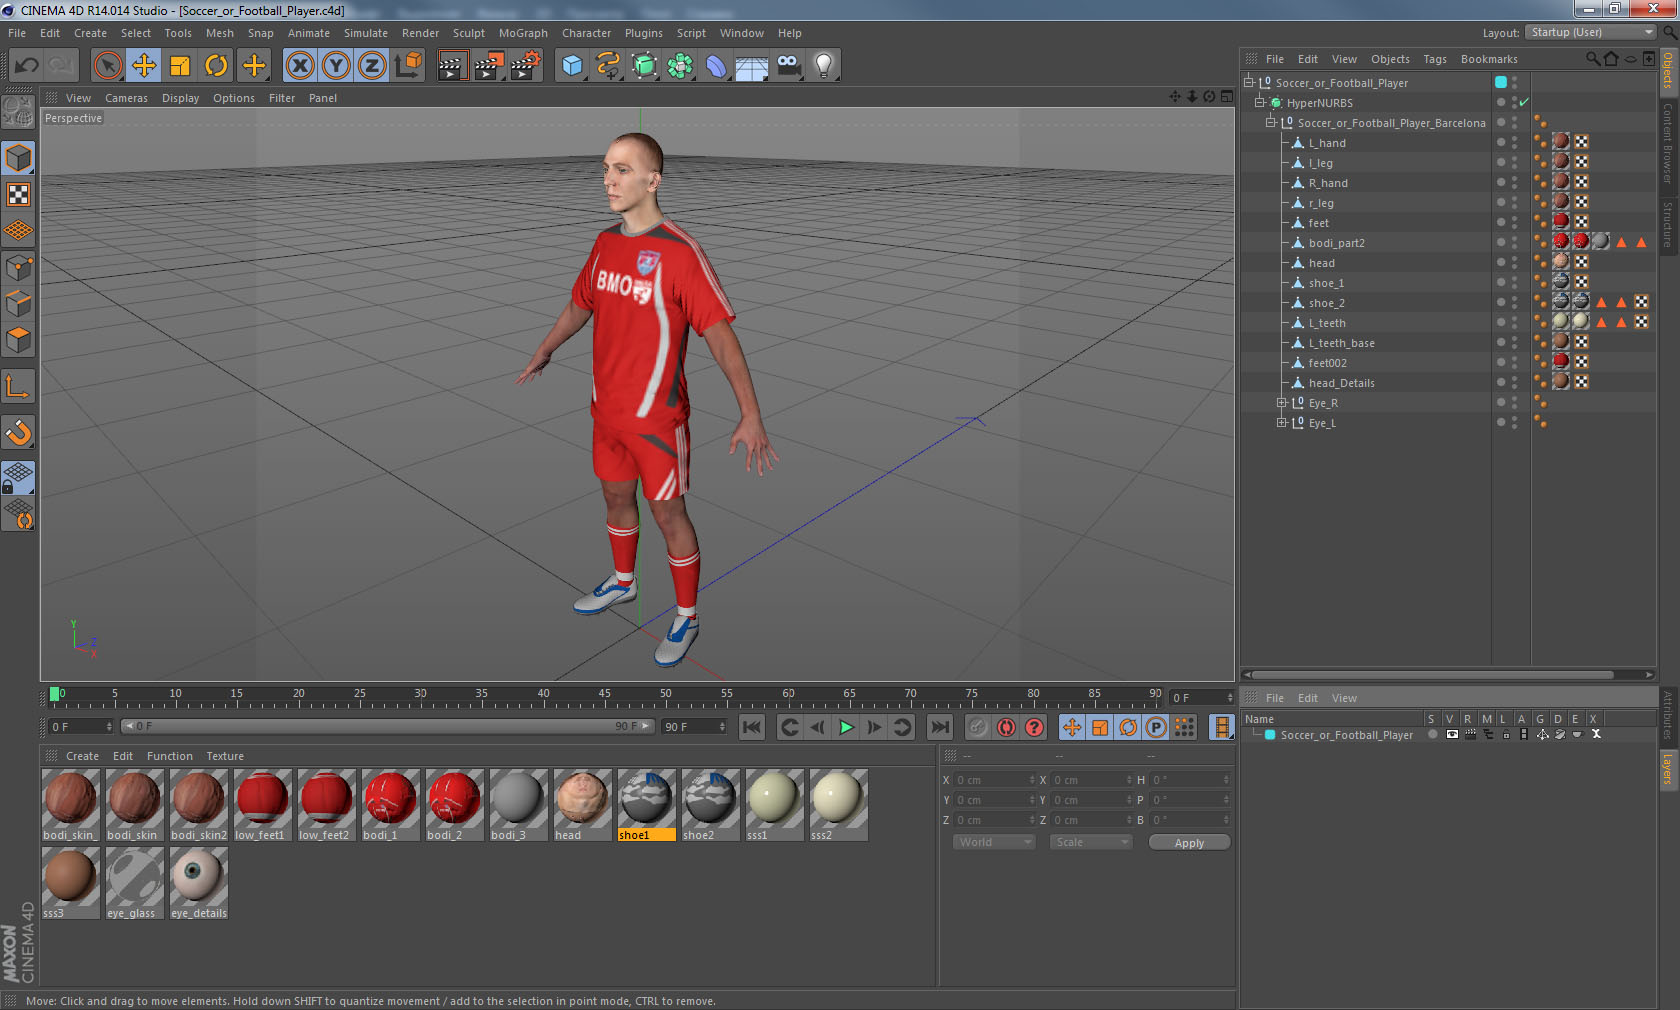This screenshot has height=1010, width=1680.
Task: Toggle Y axis lock
Action: point(336,66)
